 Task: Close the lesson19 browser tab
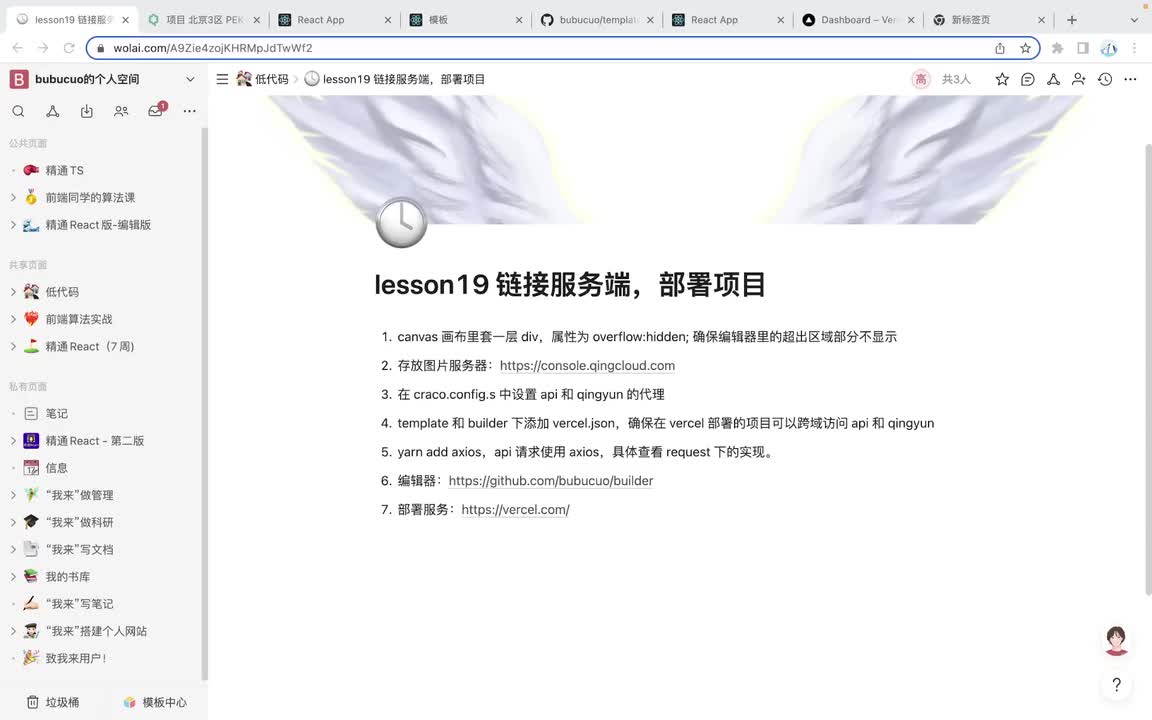click(x=126, y=20)
